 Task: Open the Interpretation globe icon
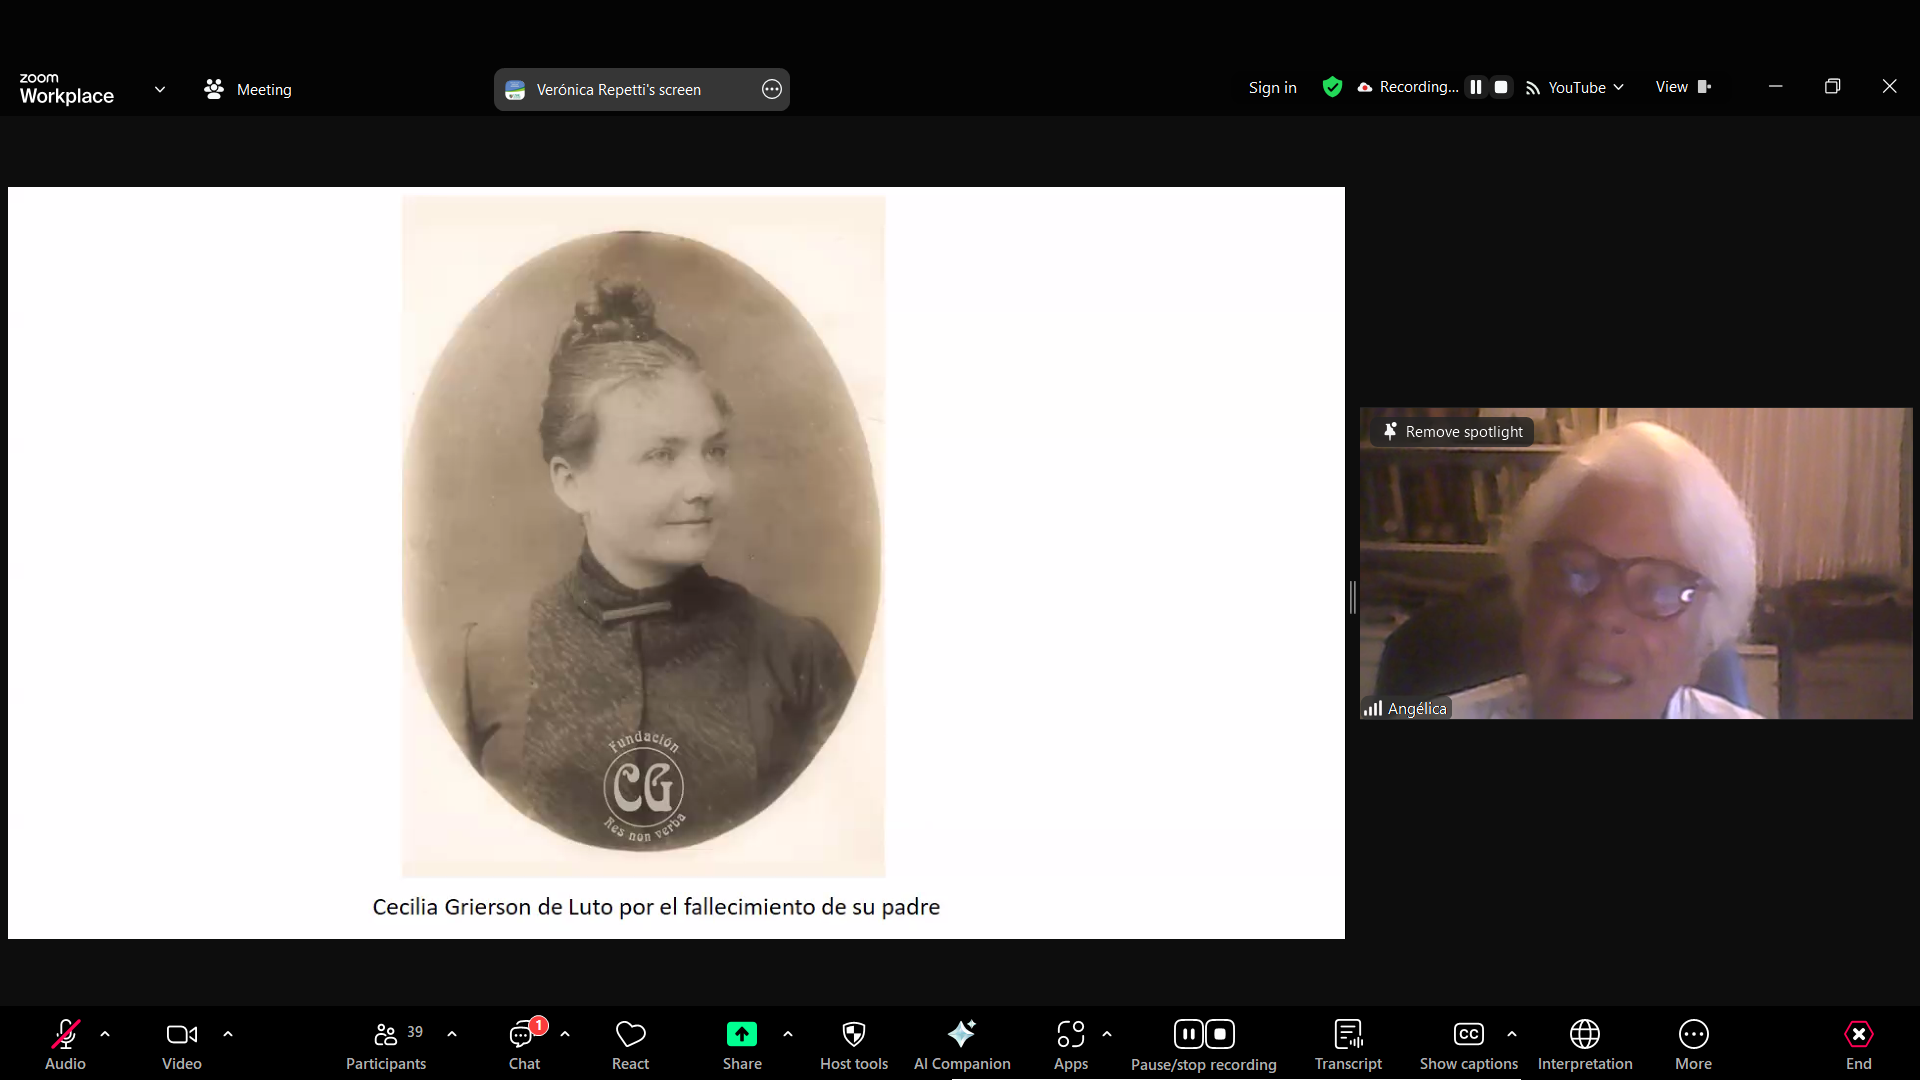[x=1584, y=1043]
